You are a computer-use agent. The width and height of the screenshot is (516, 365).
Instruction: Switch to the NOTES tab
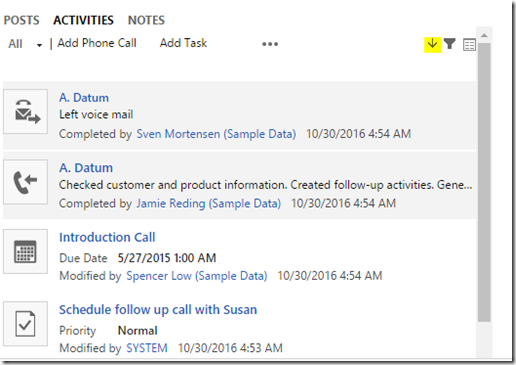point(146,20)
